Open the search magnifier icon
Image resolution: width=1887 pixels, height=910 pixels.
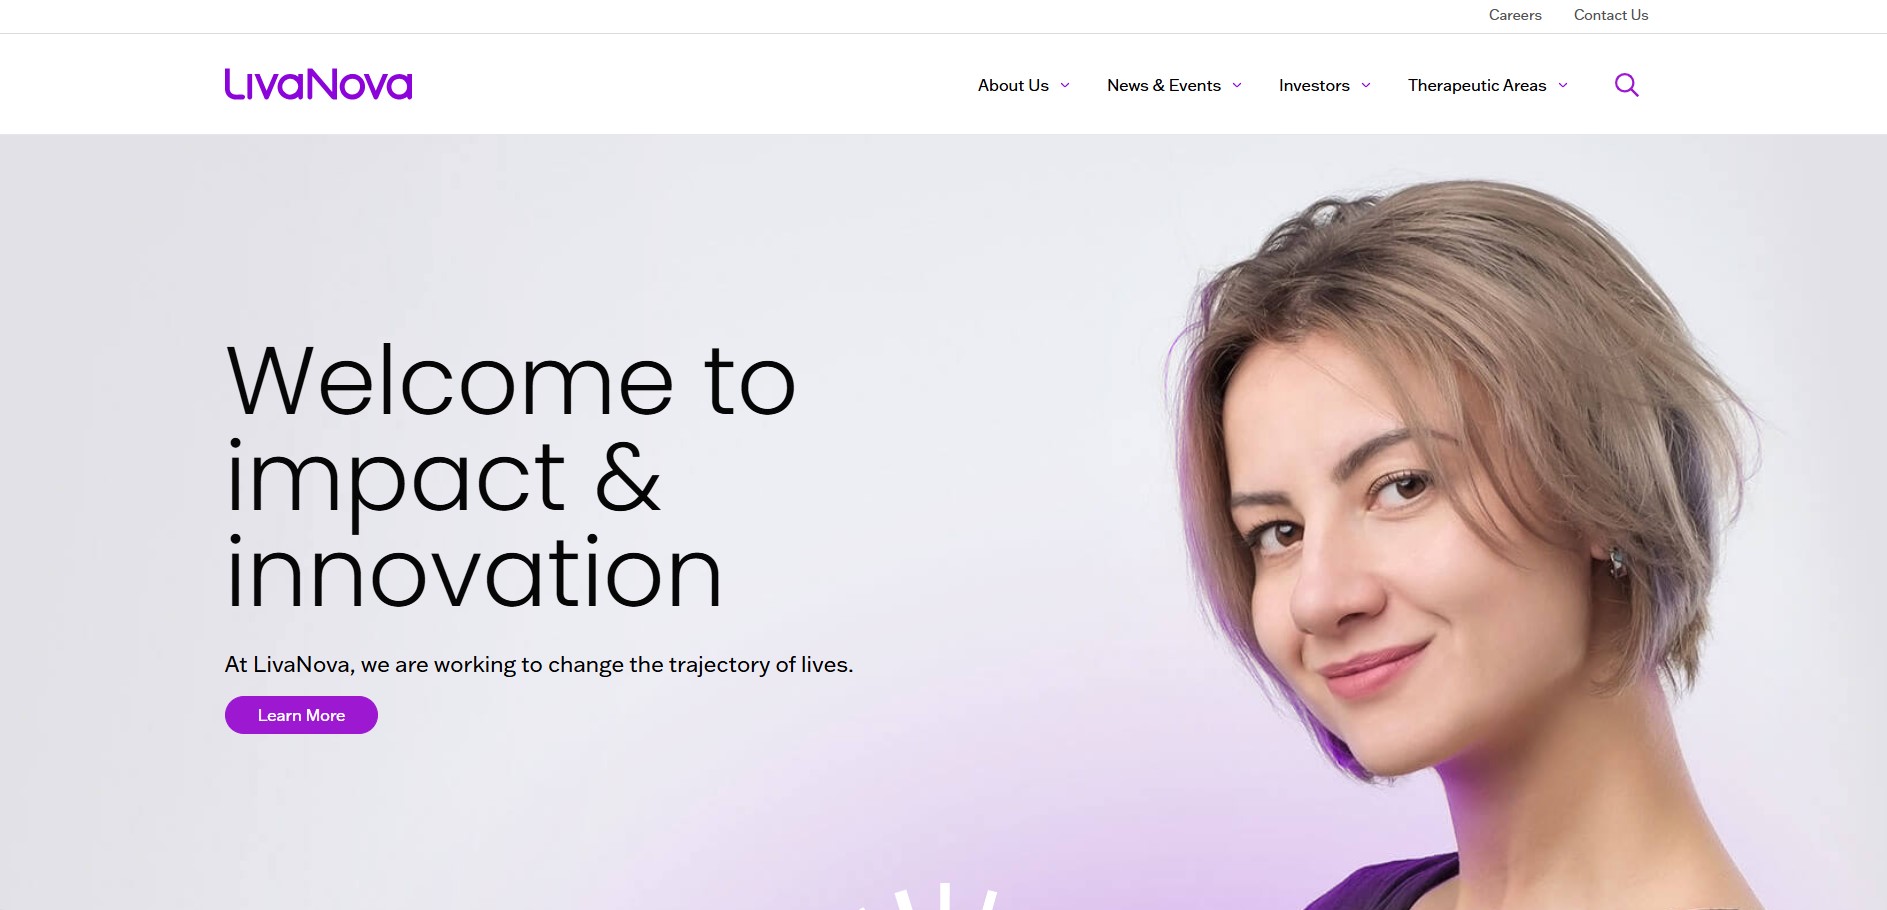1627,85
